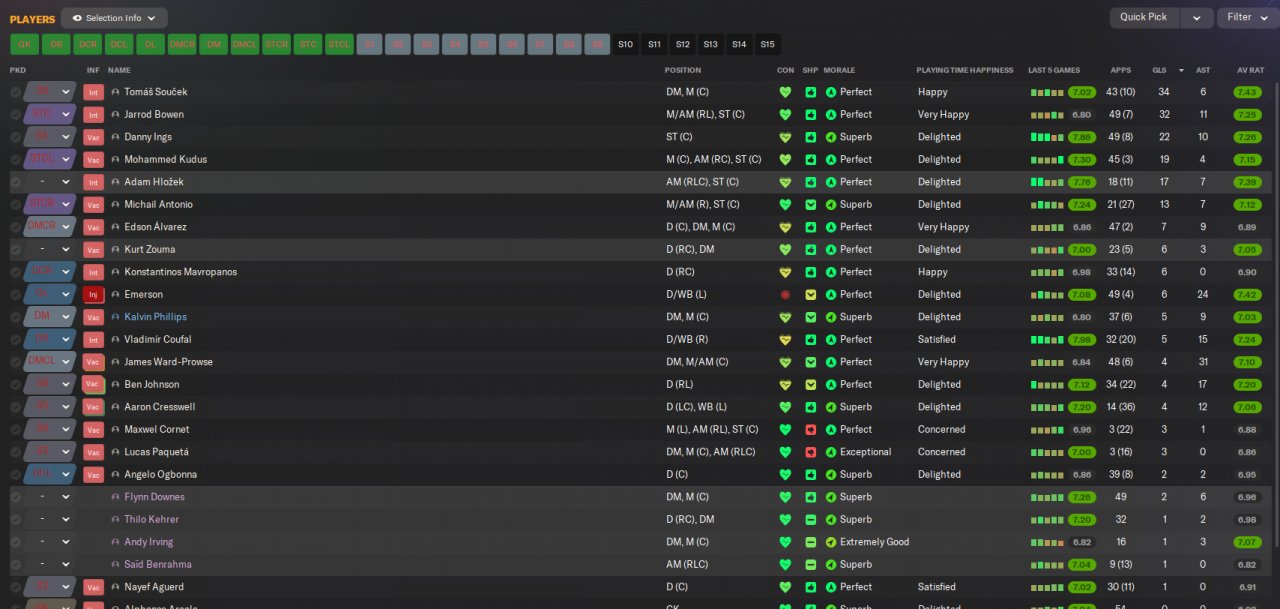The width and height of the screenshot is (1280, 609).
Task: Click Lucas Paquetá's red sharpness icon
Action: [811, 452]
